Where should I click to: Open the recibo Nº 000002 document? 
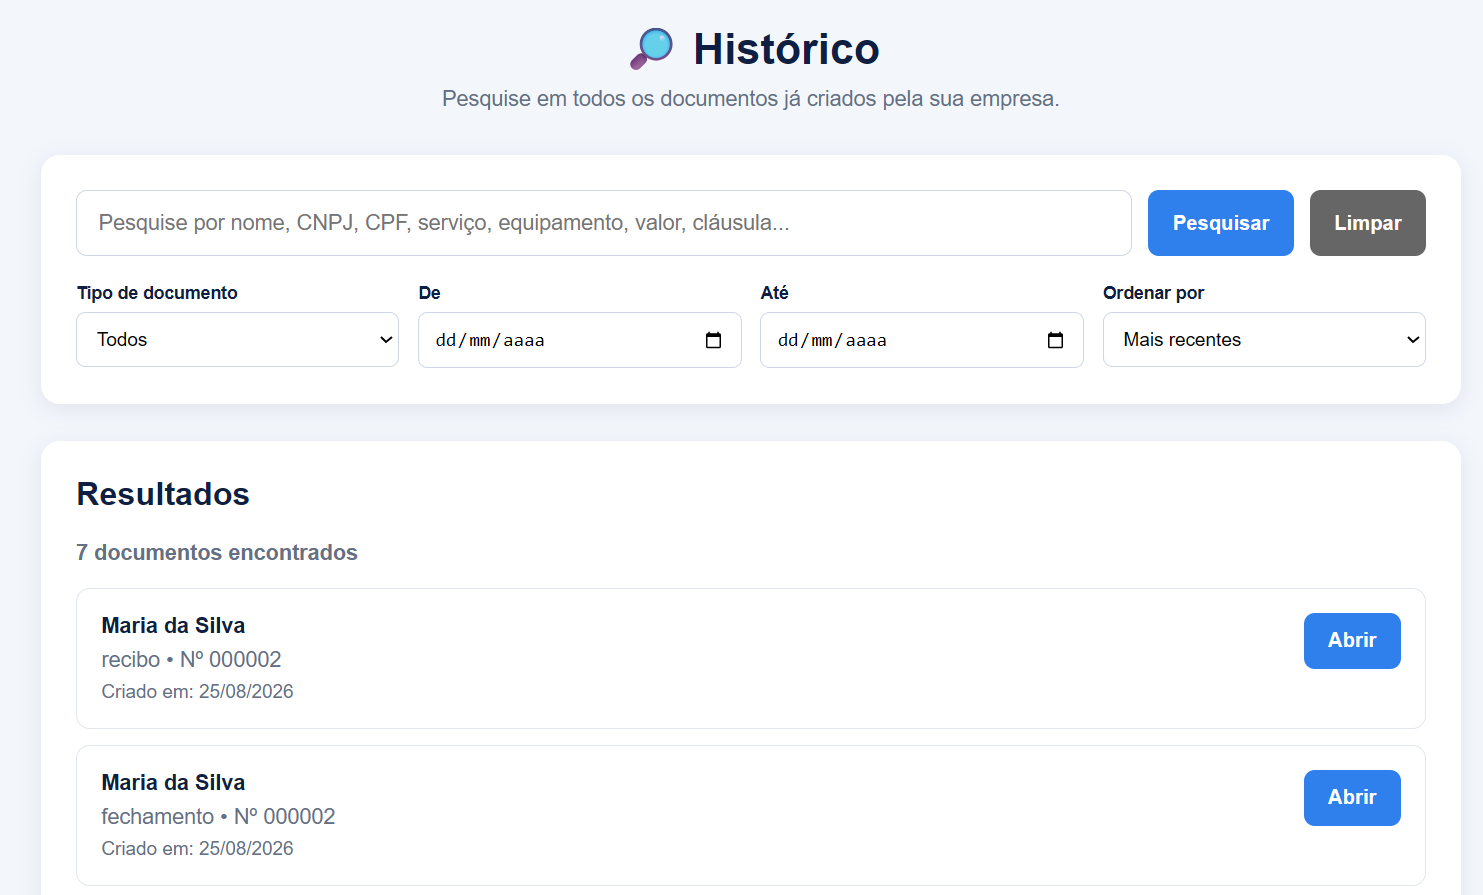pyautogui.click(x=1352, y=641)
